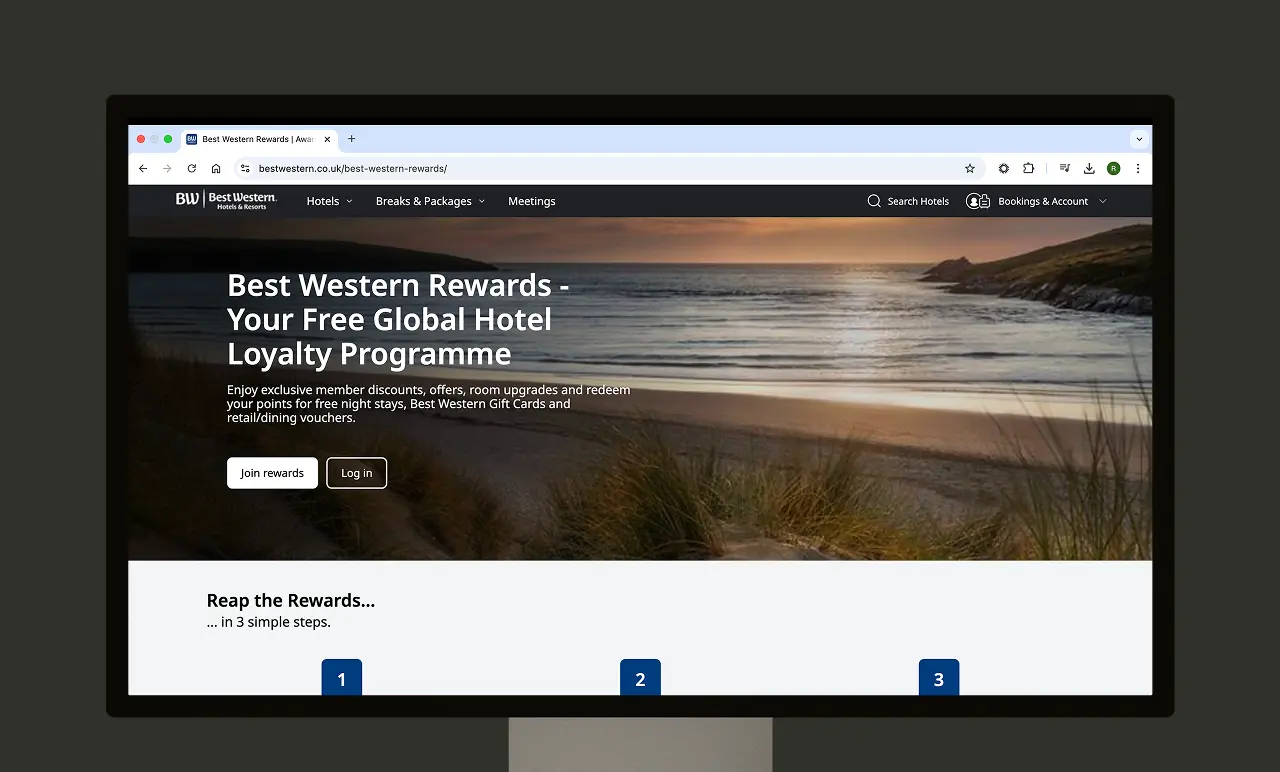Click the browser forward arrow

coord(167,169)
